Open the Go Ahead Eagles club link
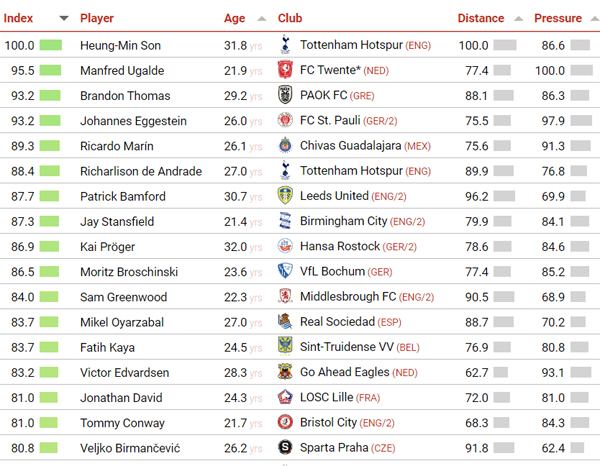Viewport: 600px width, 466px height. 345,372
